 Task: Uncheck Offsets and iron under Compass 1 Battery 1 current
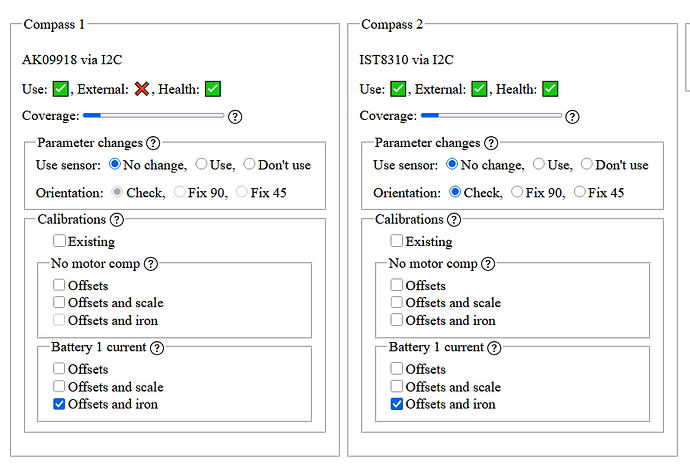click(59, 404)
